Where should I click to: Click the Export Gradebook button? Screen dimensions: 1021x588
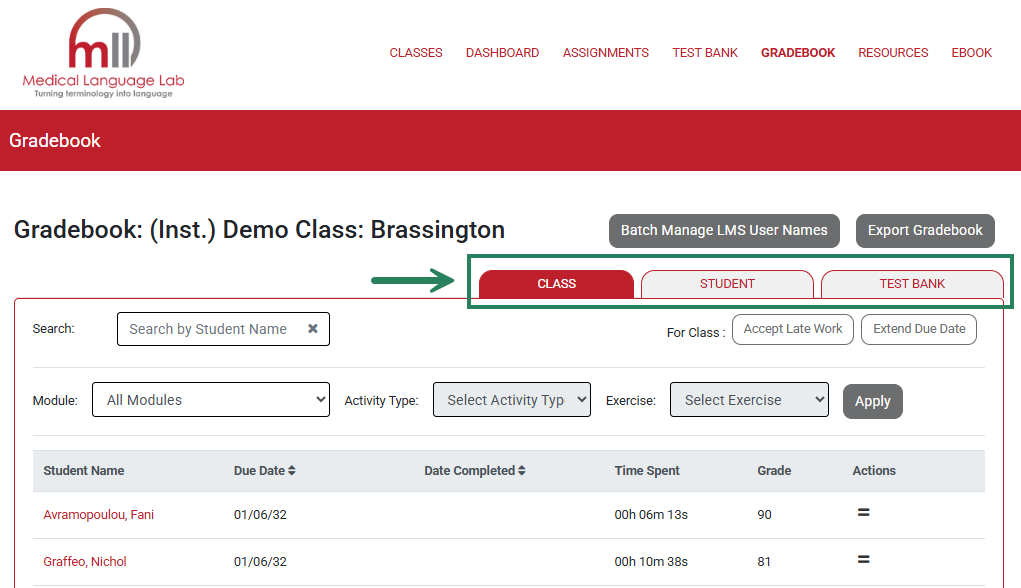click(x=925, y=230)
